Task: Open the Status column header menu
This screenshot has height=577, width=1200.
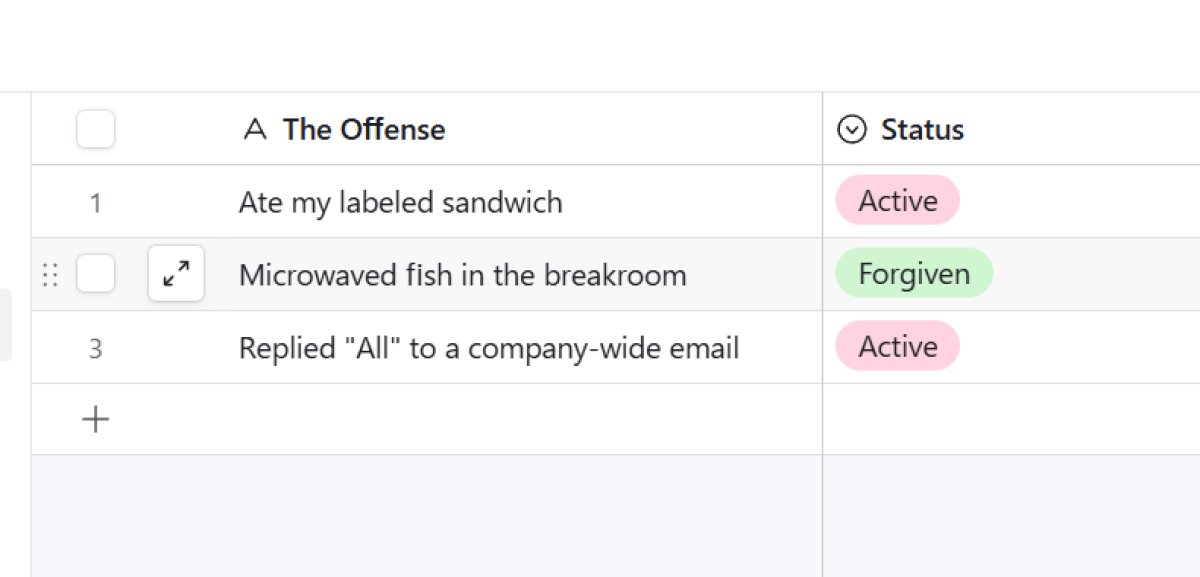Action: tap(922, 130)
